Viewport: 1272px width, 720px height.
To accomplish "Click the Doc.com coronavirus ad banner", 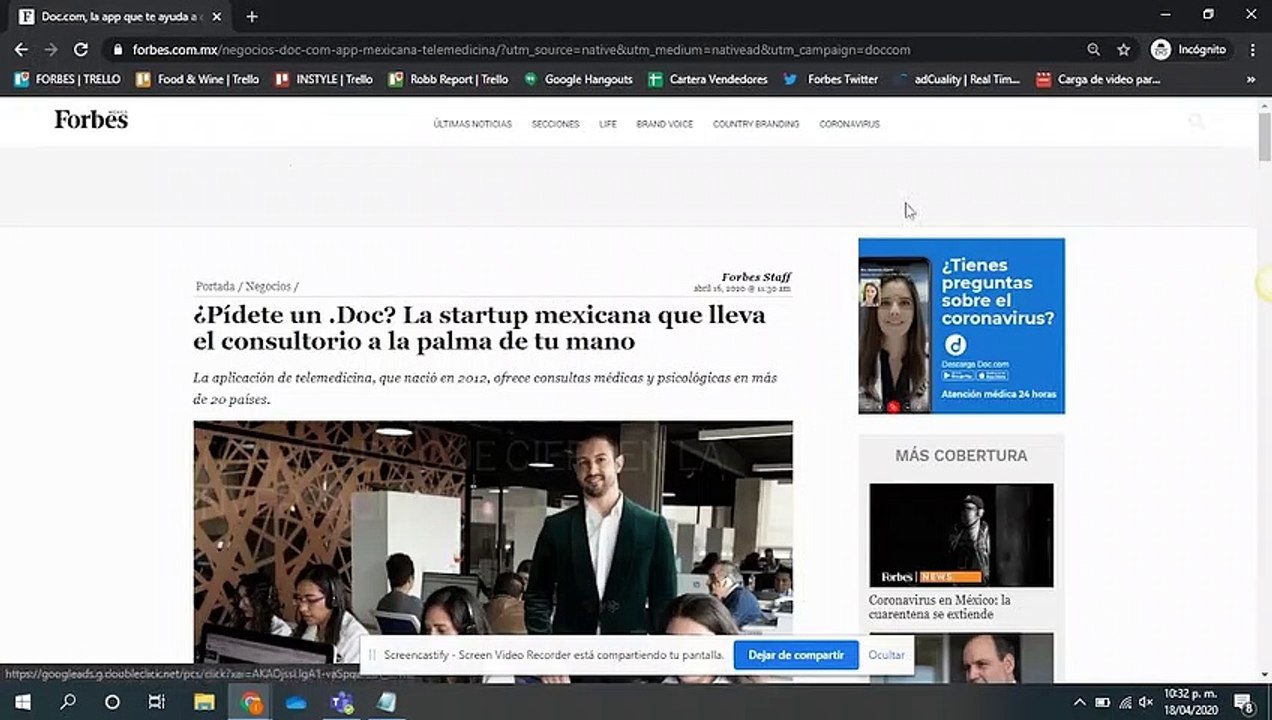I will coord(961,326).
